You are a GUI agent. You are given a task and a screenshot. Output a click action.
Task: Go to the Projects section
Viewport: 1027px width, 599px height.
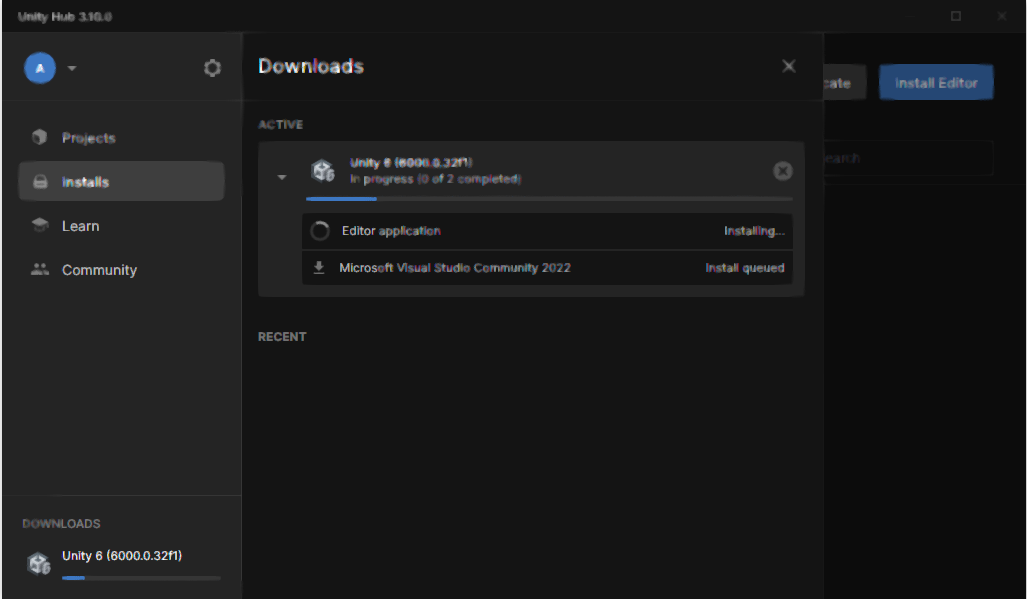121,137
